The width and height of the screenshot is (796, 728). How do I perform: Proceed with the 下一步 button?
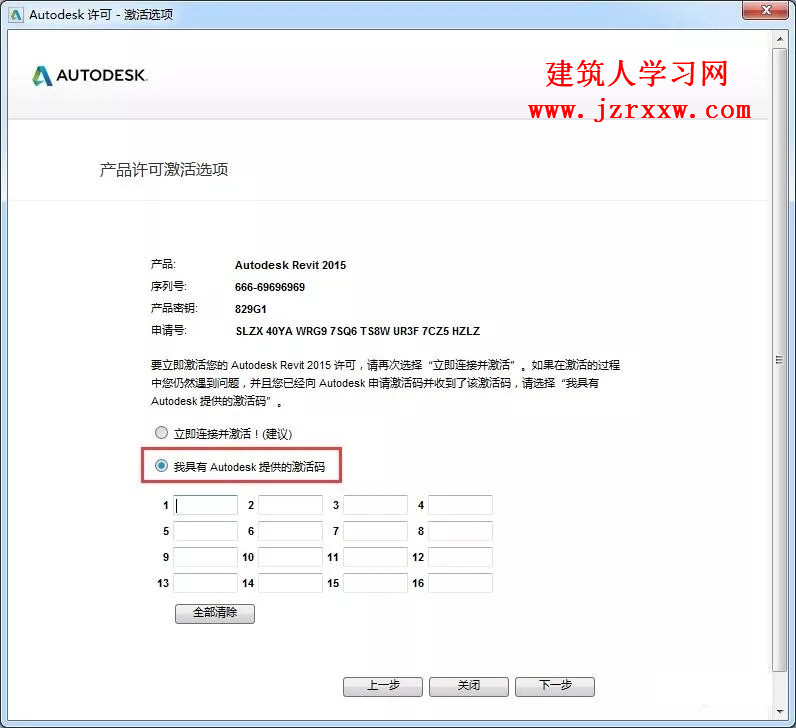(555, 686)
